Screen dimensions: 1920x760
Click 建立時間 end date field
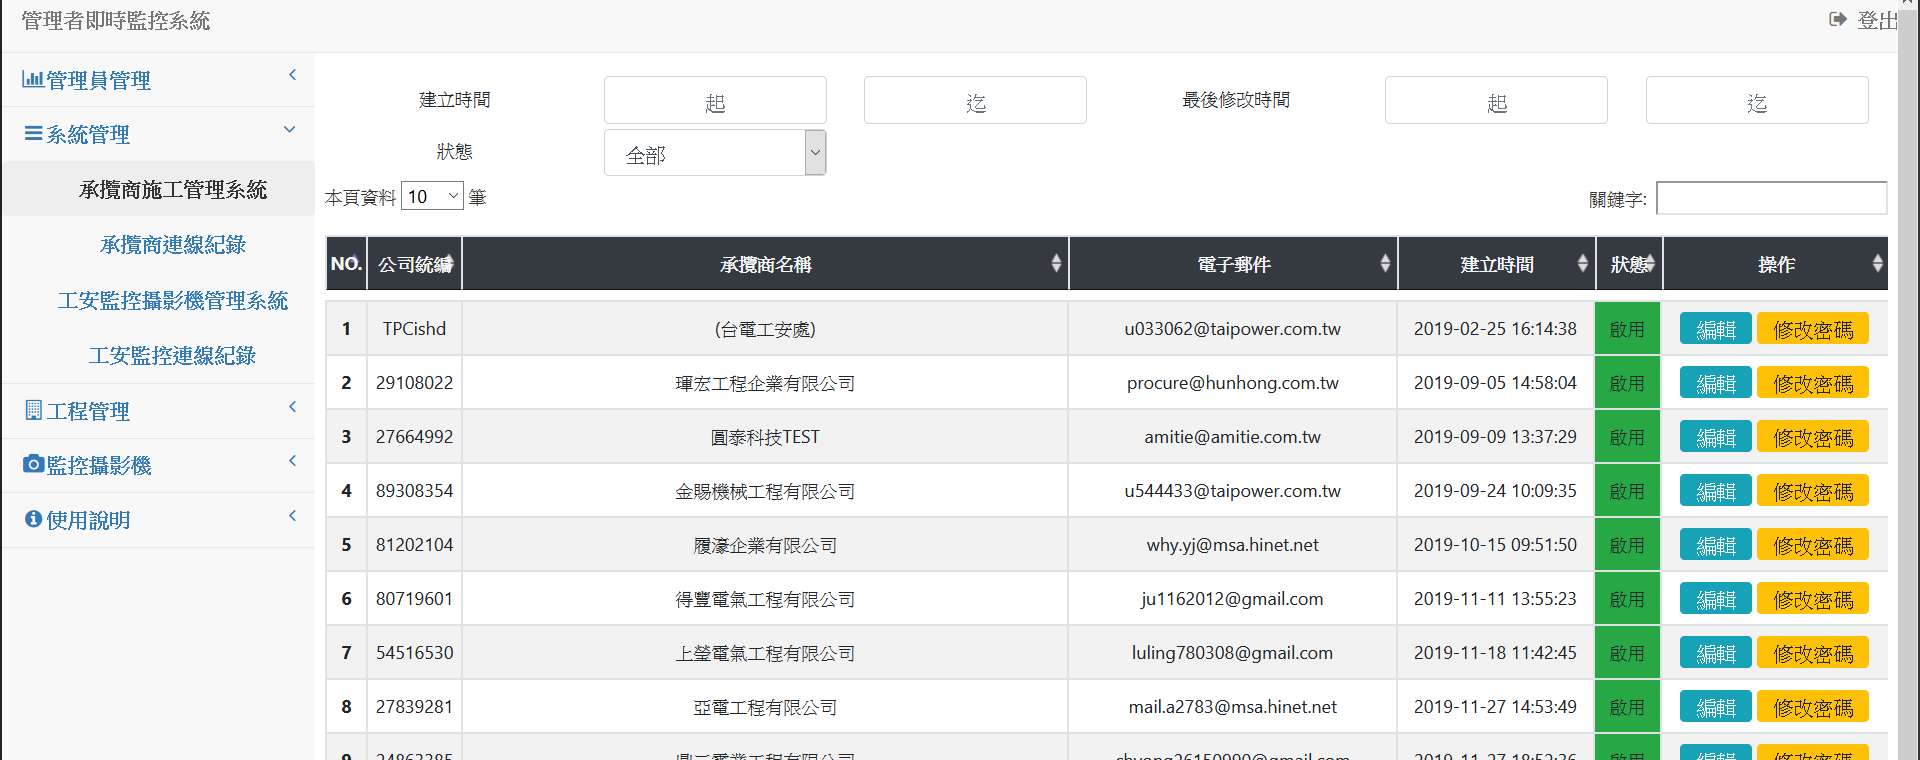coord(975,100)
